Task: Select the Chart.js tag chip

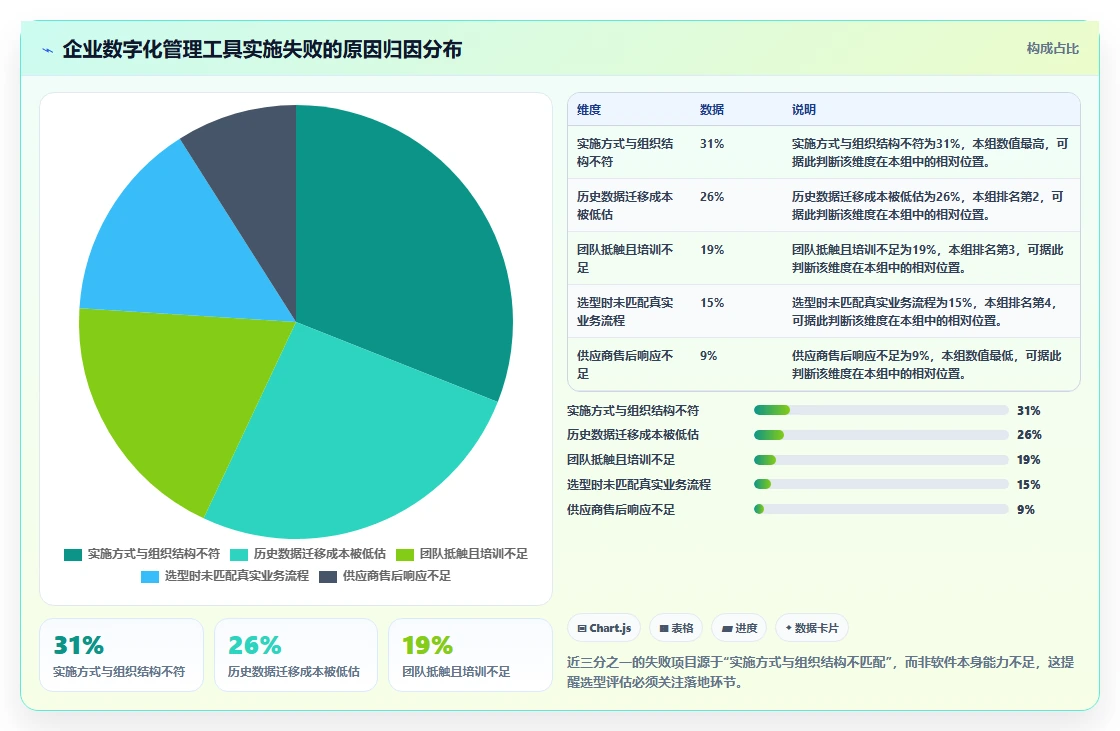Action: pyautogui.click(x=604, y=628)
